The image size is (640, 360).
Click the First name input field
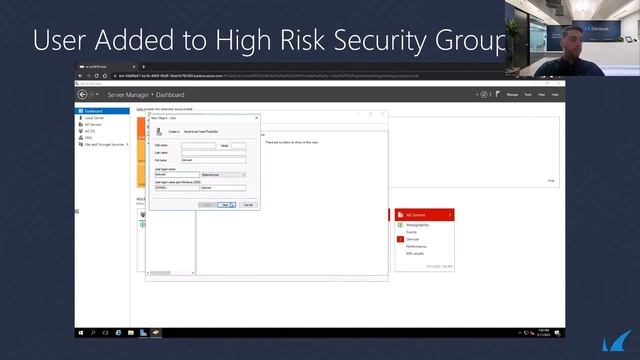tap(199, 145)
